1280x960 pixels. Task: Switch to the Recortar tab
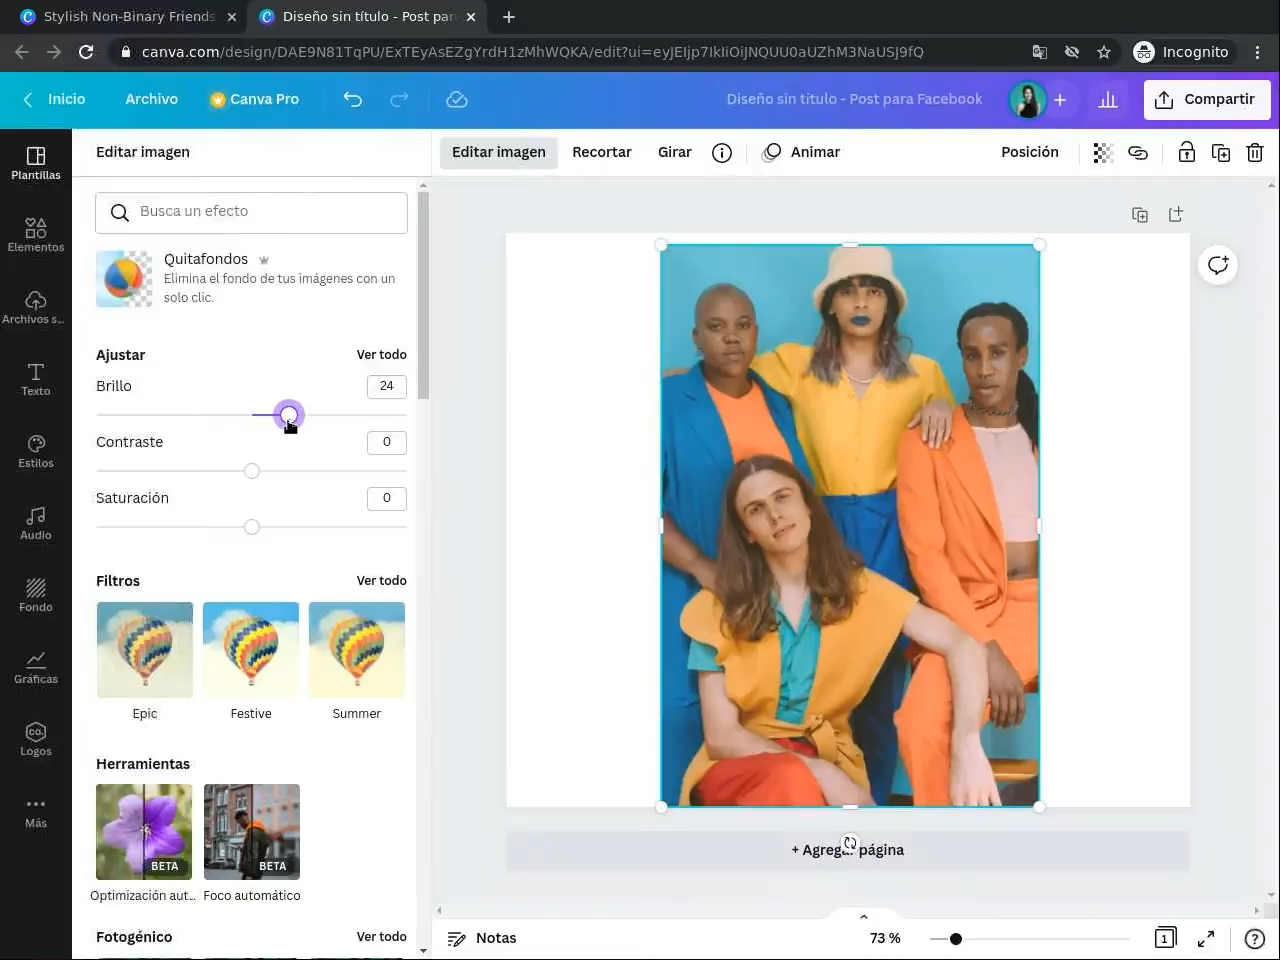(601, 152)
